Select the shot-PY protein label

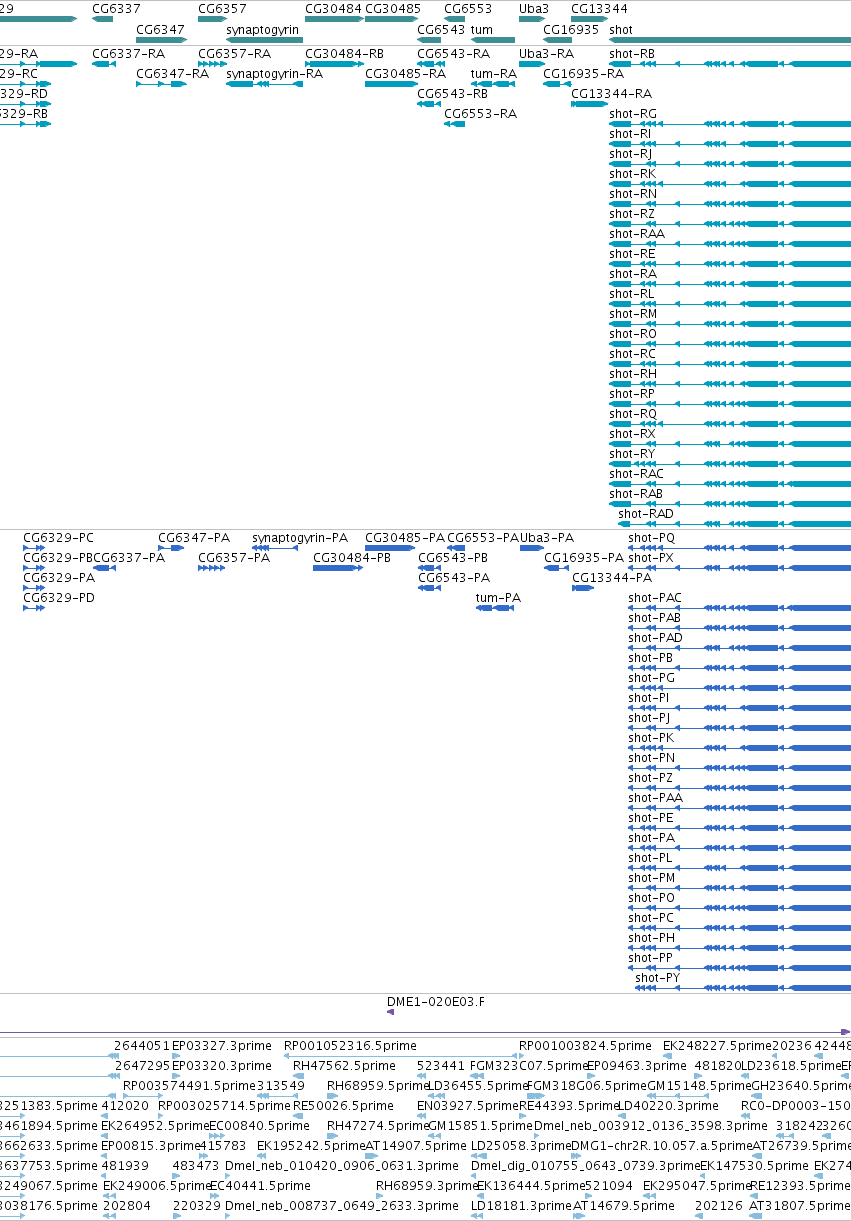[658, 978]
